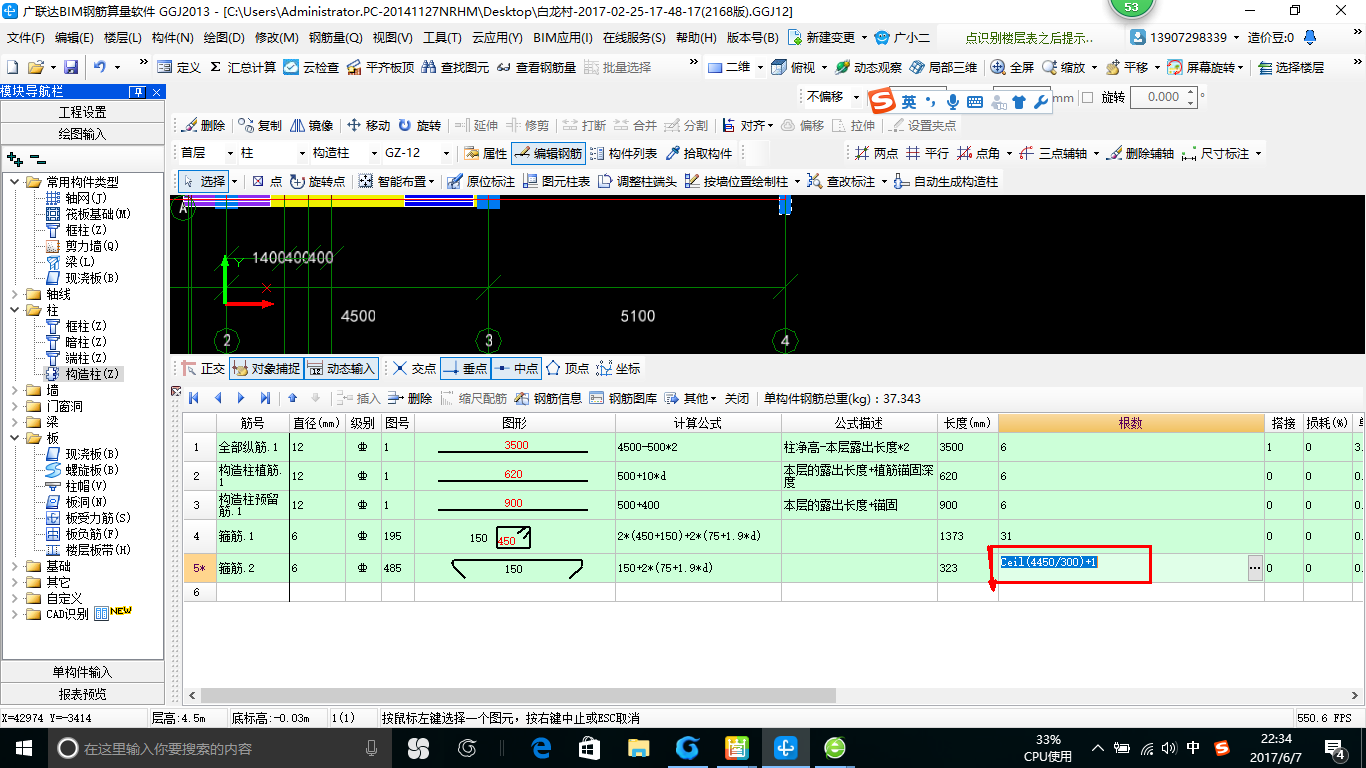1366x768 pixels.
Task: Click the New file icon
Action: pyautogui.click(x=12, y=67)
